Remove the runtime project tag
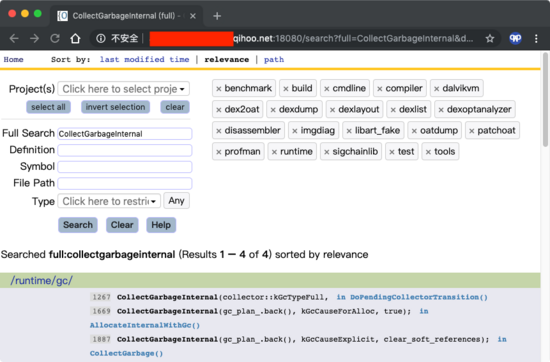 point(274,152)
